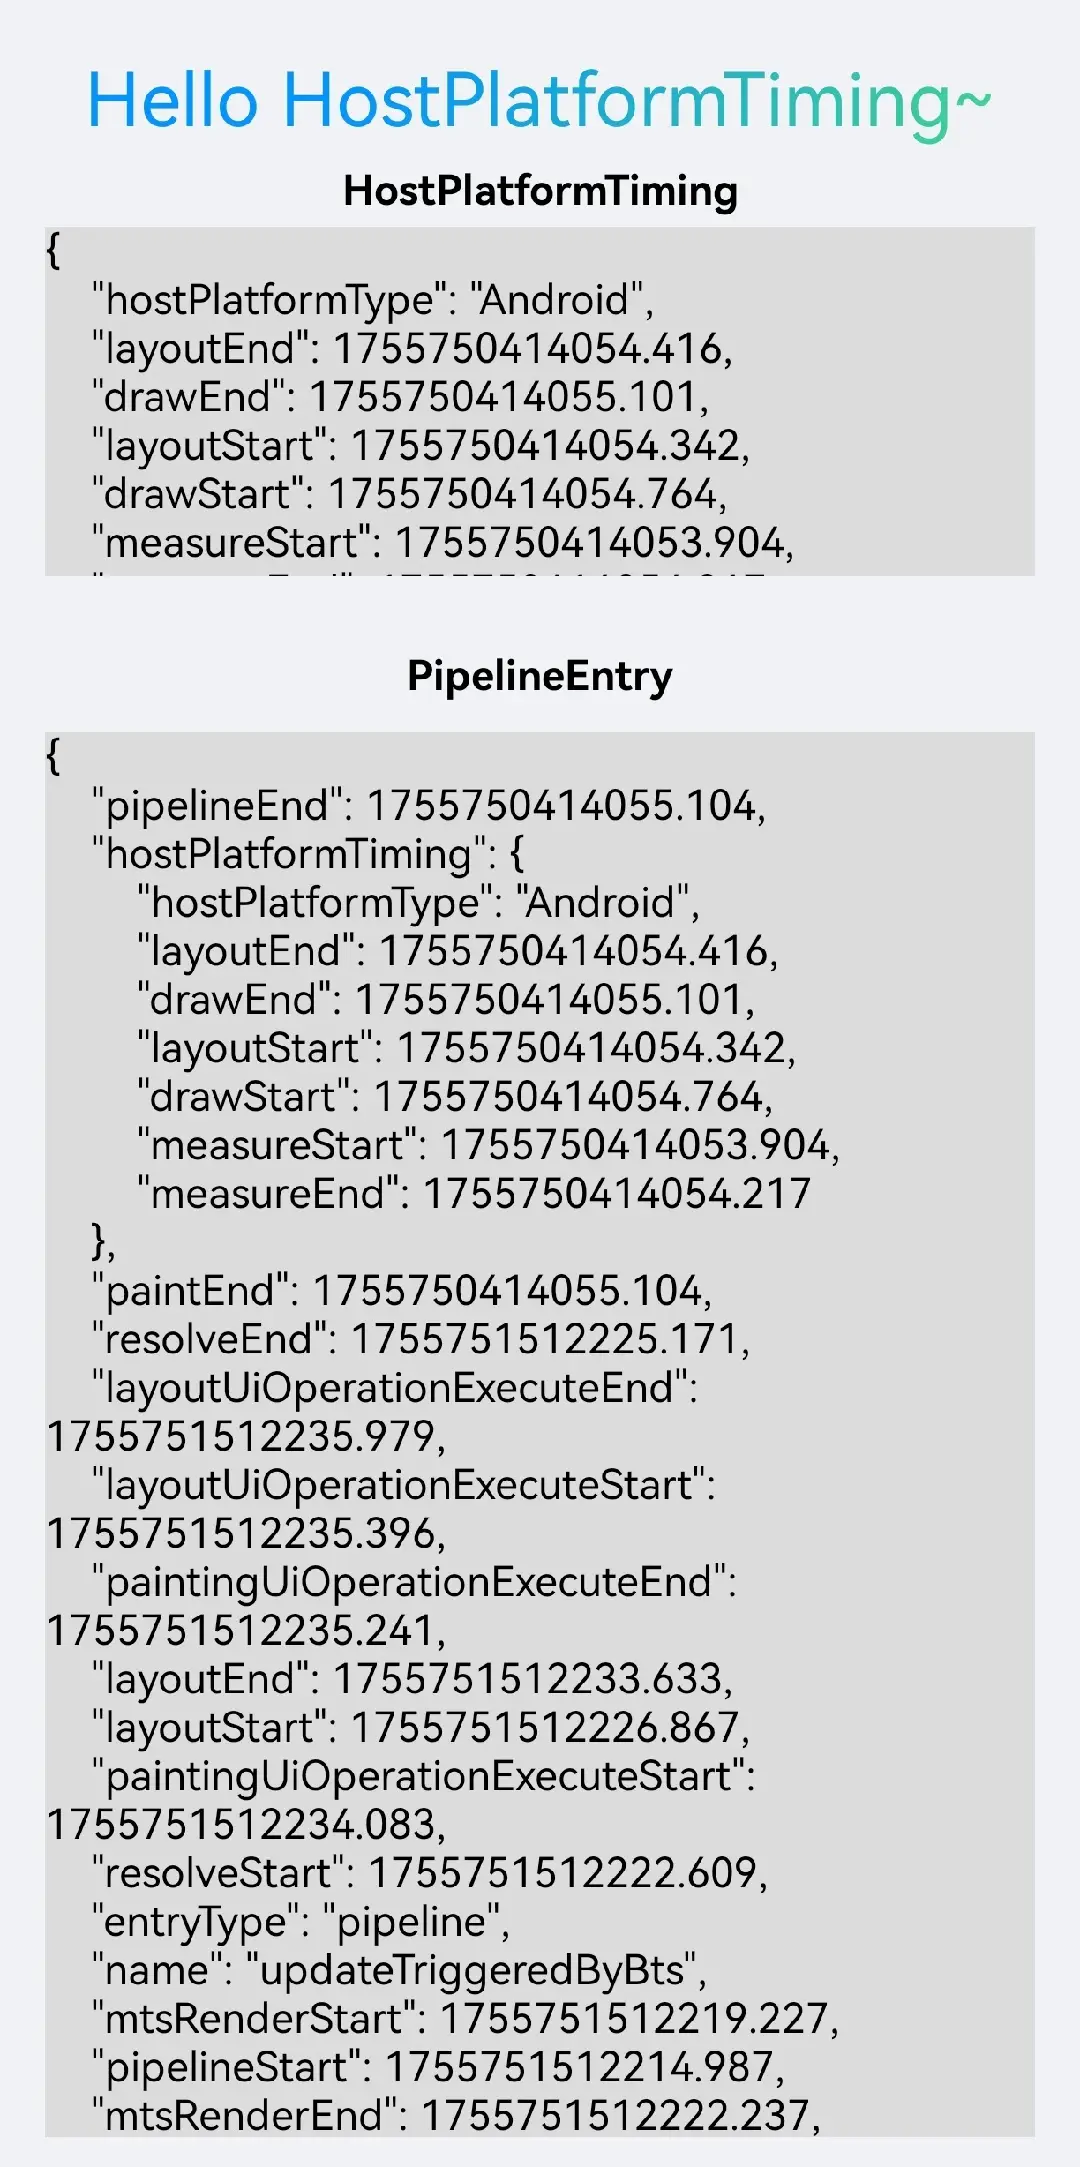Click "drawStart" line in the top HostPlatformTiming box
1080x2167 pixels.
pyautogui.click(x=408, y=494)
